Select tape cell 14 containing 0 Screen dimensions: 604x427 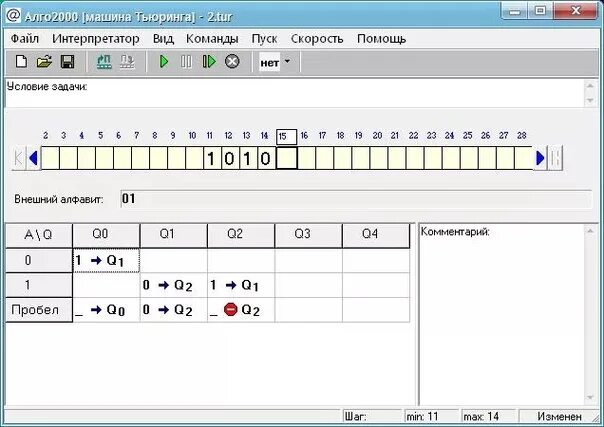click(x=267, y=158)
